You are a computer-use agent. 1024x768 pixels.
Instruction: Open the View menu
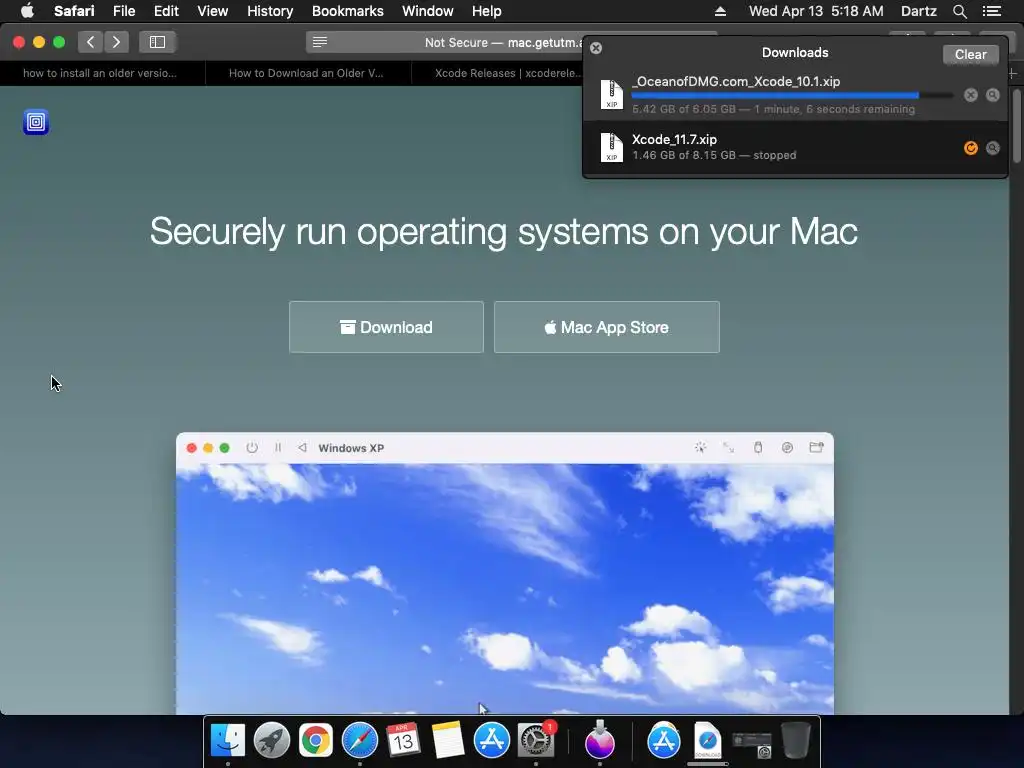pos(213,11)
